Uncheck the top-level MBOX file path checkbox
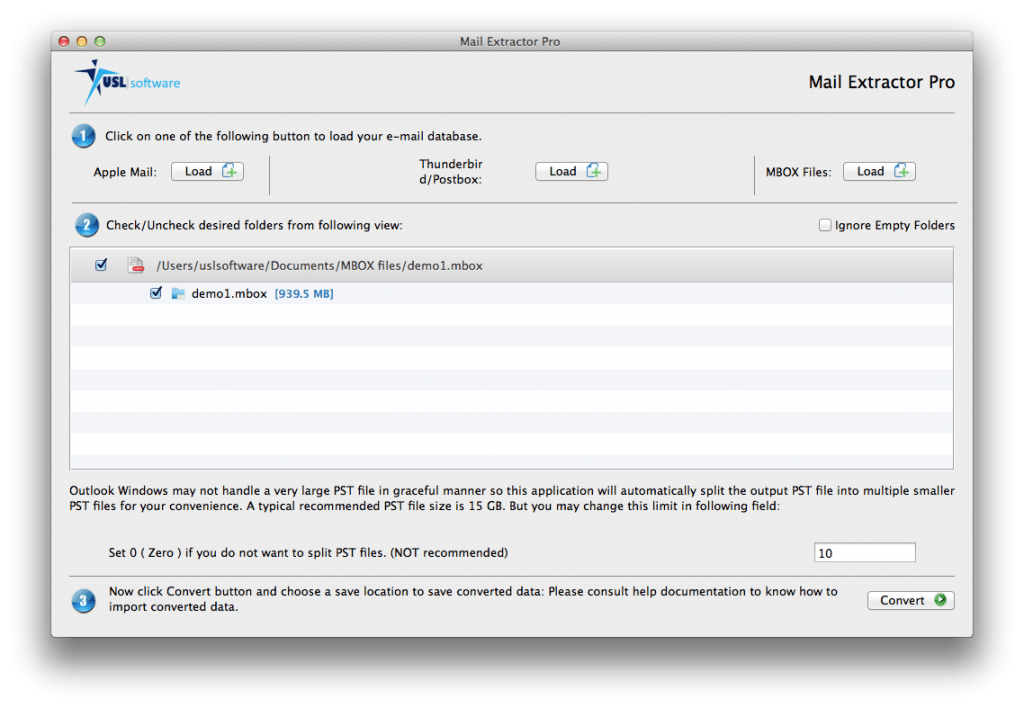This screenshot has height=708, width=1024. pos(101,265)
